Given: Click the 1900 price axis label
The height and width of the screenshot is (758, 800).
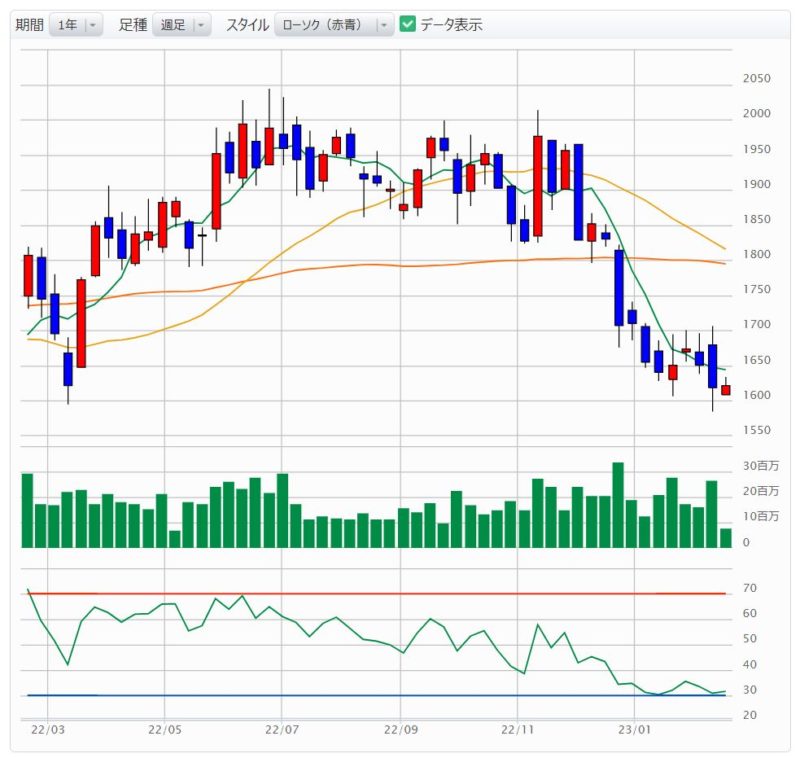Looking at the screenshot, I should pos(757,184).
